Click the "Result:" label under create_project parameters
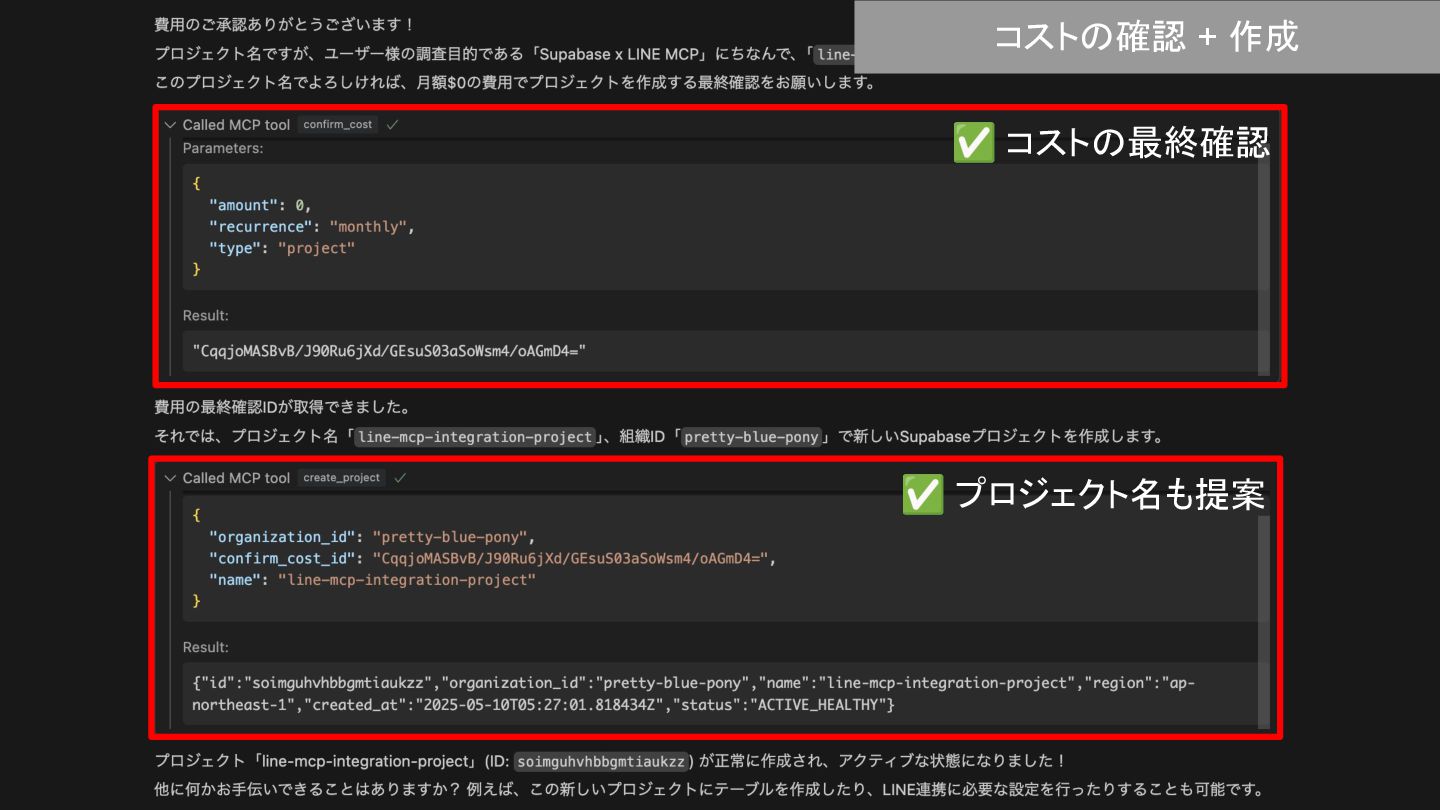1440x810 pixels. pyautogui.click(x=205, y=648)
